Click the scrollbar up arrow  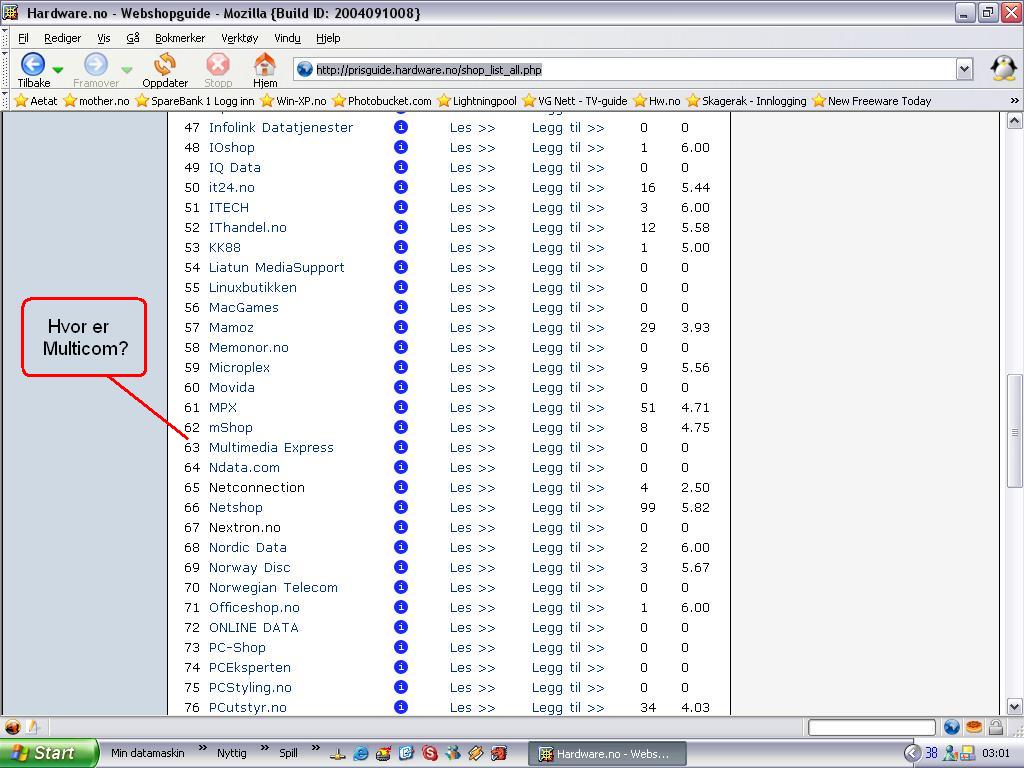coord(1014,121)
